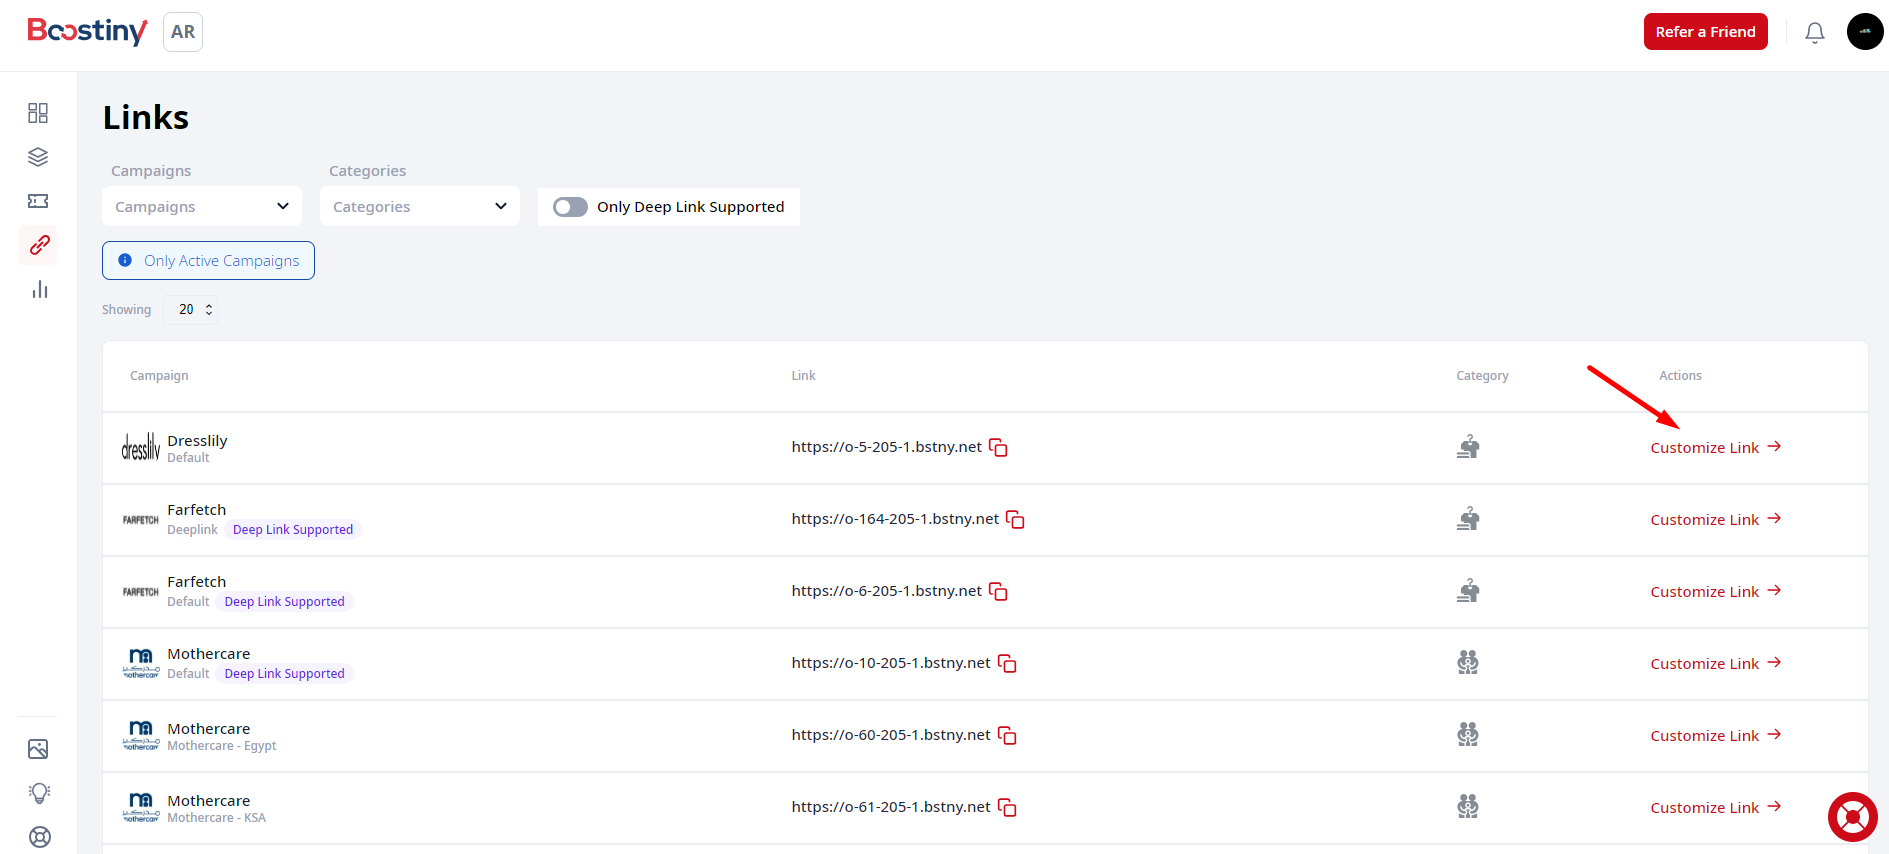Click the Mothercare - KSA subtitle text
1889x854 pixels.
pyautogui.click(x=217, y=818)
